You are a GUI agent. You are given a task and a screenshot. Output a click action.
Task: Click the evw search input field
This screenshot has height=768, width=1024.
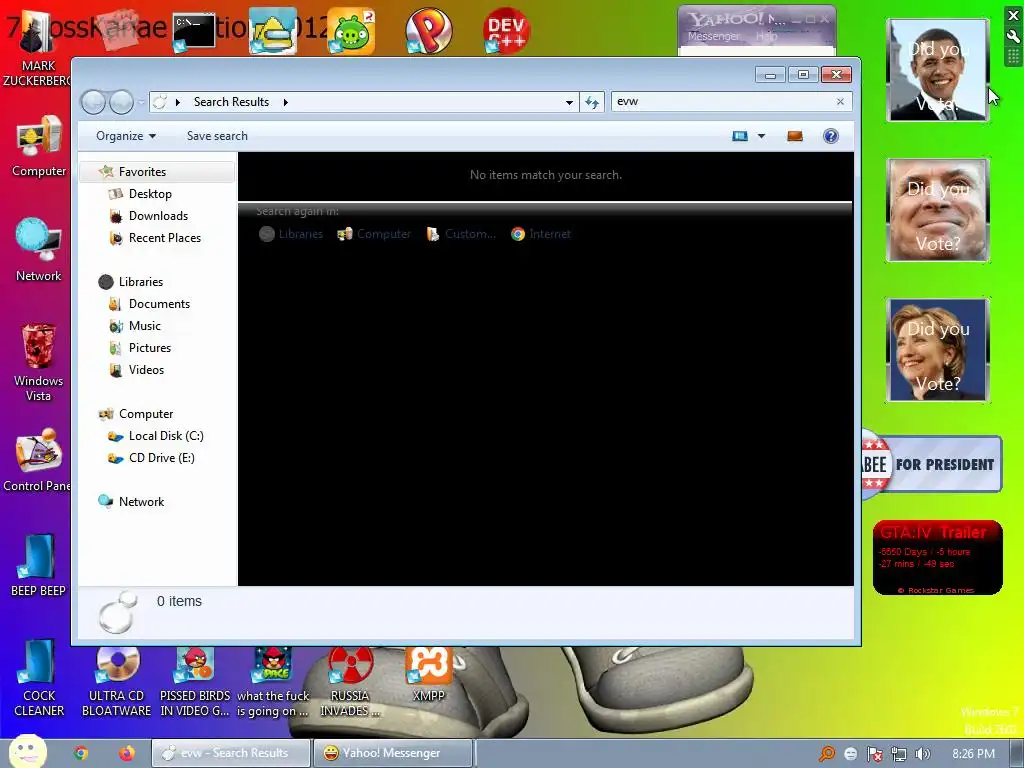point(722,101)
